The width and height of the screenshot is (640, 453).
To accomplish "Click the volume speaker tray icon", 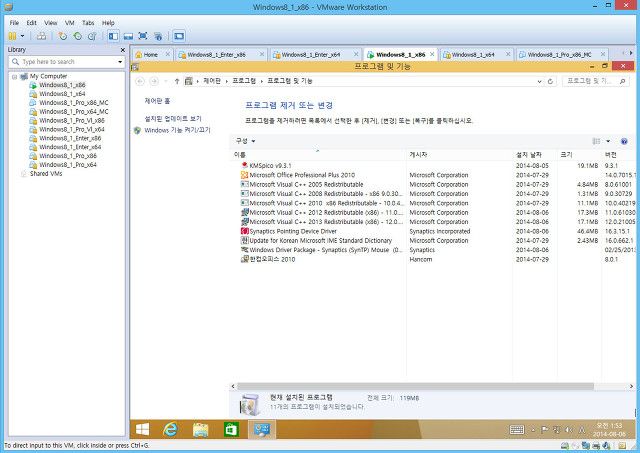I will click(569, 430).
